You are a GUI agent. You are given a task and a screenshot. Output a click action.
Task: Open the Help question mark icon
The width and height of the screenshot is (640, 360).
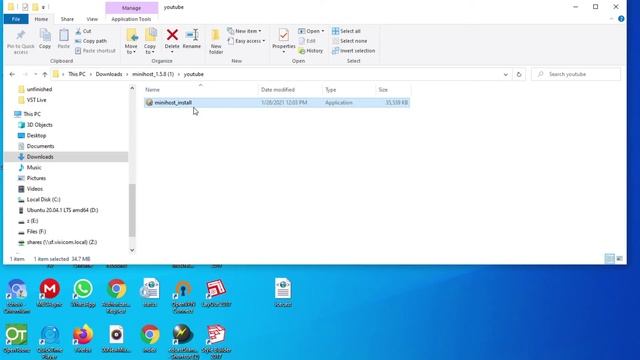point(621,19)
